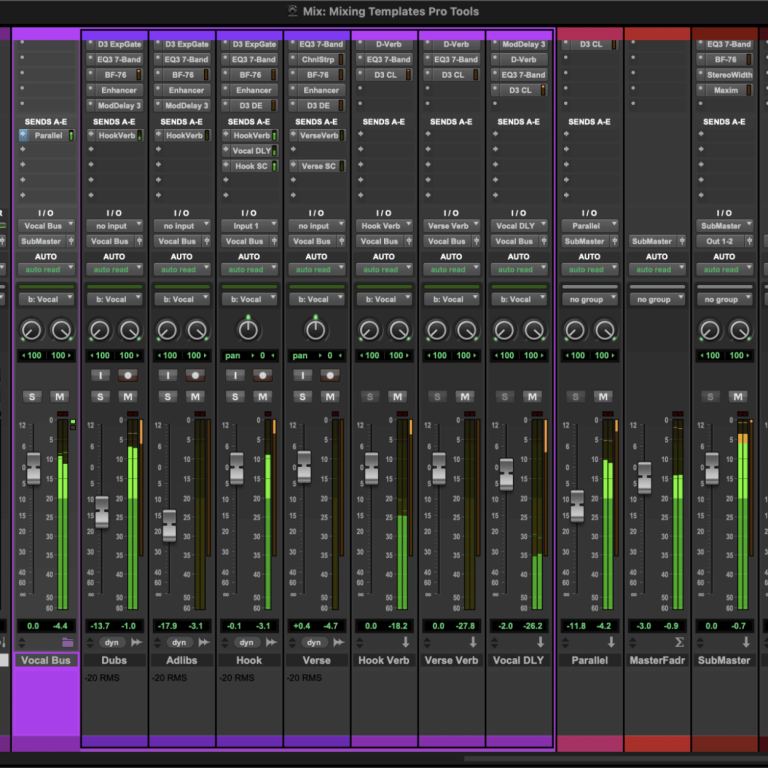Mute the Hook Verb track
This screenshot has width=768, height=768.
tap(397, 397)
